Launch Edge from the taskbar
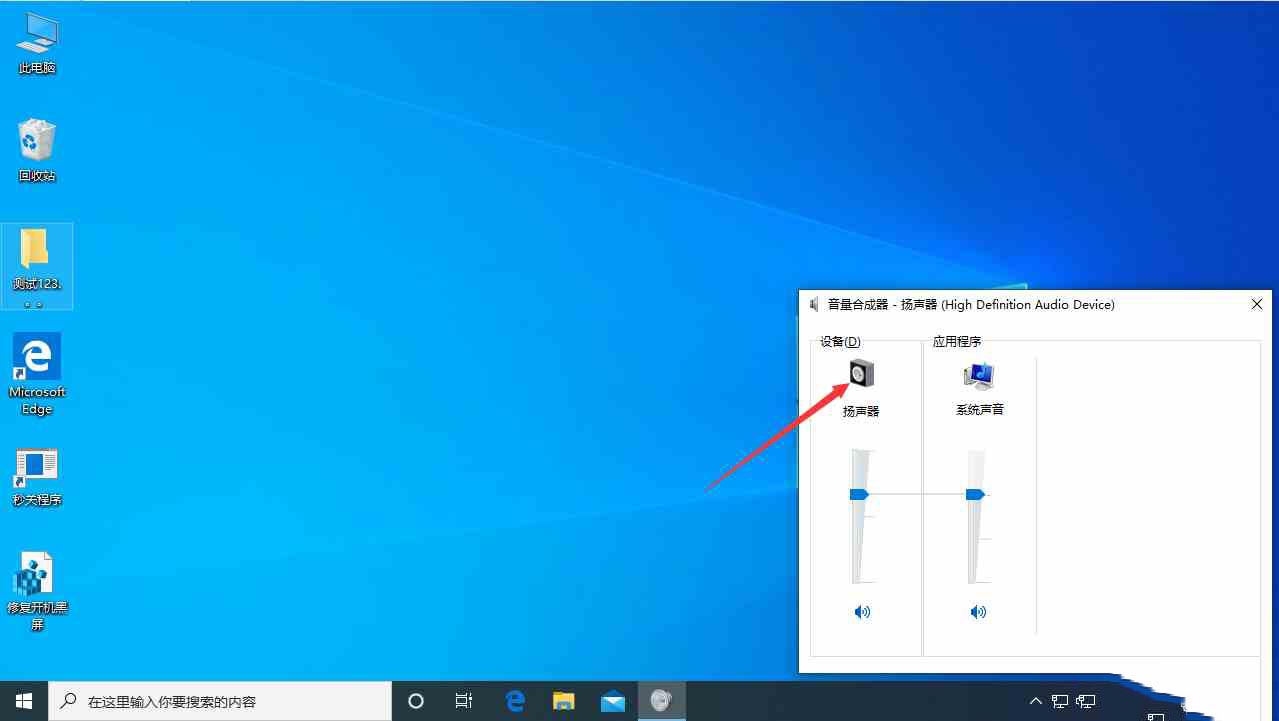 point(515,701)
